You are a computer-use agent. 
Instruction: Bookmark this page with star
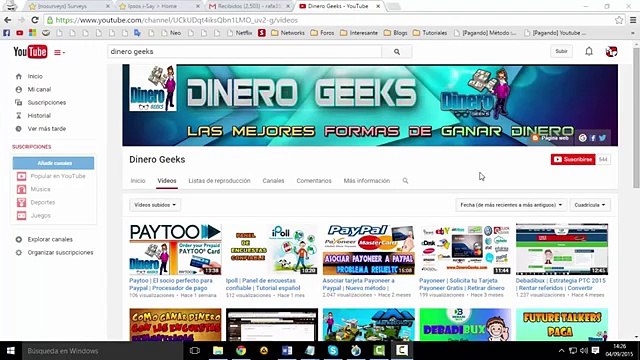point(619,20)
